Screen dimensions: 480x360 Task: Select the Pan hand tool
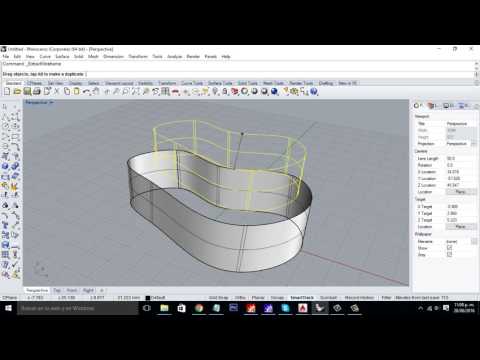coord(96,91)
